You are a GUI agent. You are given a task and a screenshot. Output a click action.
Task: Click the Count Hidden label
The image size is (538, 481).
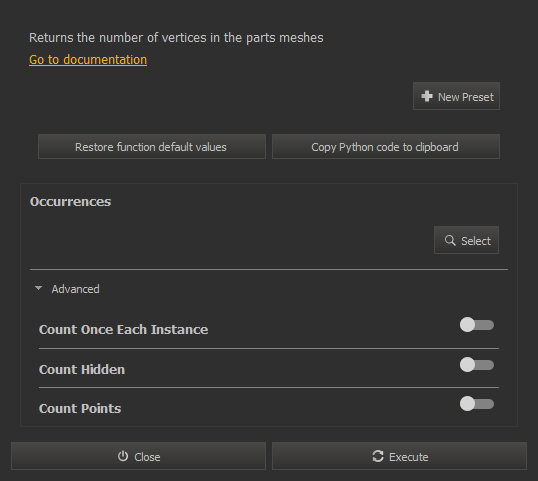tap(82, 369)
